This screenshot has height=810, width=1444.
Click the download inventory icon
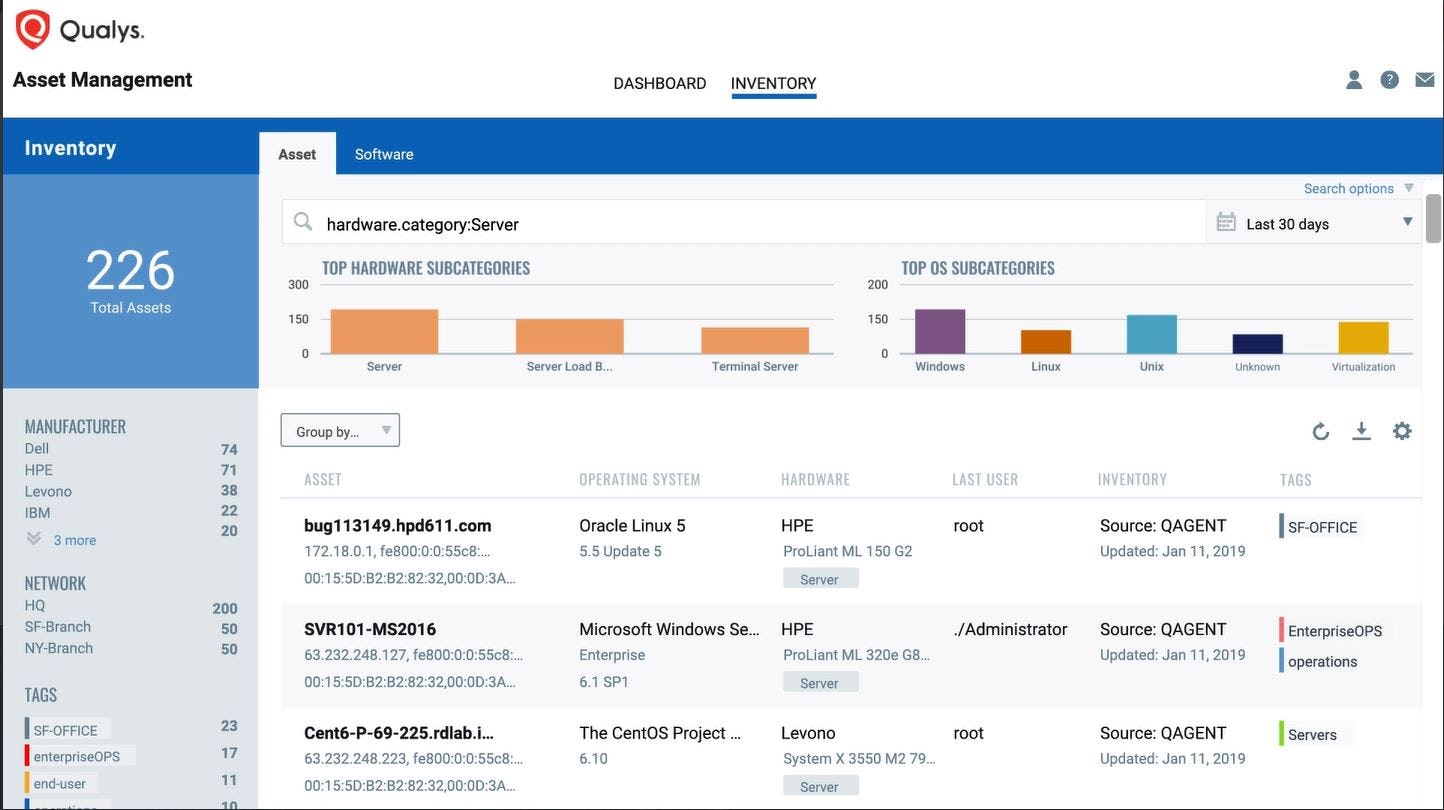click(1361, 431)
